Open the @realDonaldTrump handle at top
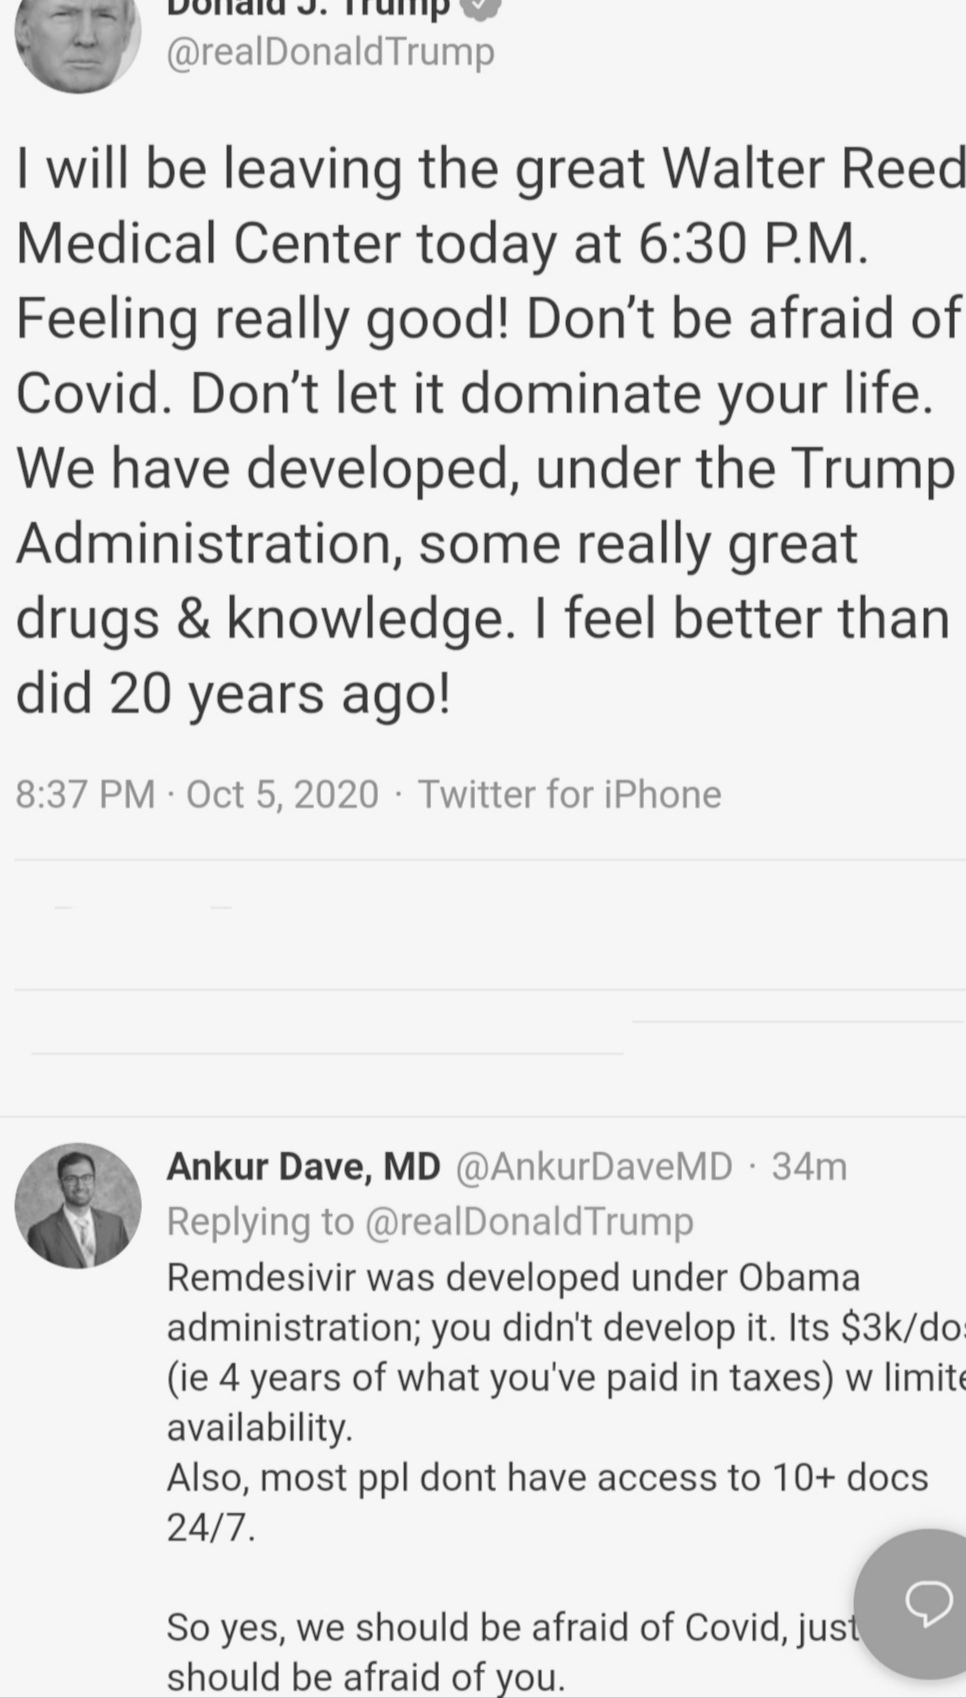 330,51
